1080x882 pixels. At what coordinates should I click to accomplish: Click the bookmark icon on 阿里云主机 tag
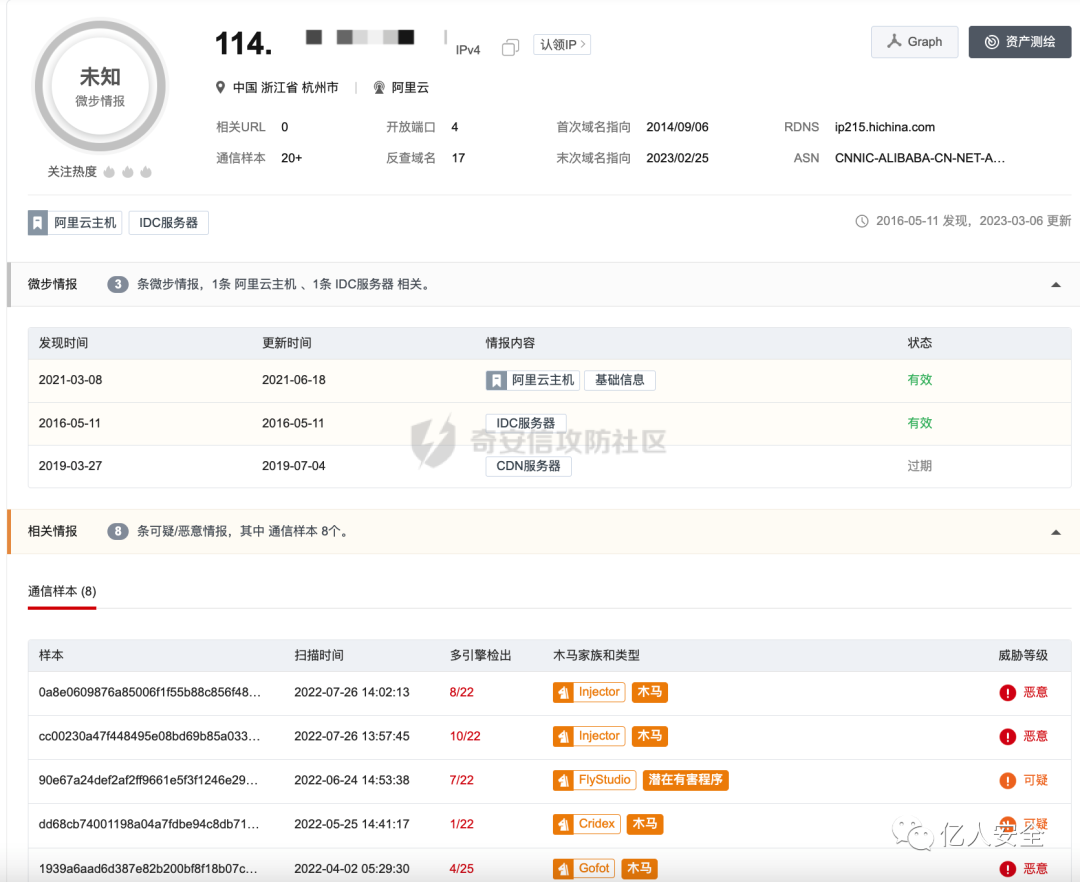[36, 222]
